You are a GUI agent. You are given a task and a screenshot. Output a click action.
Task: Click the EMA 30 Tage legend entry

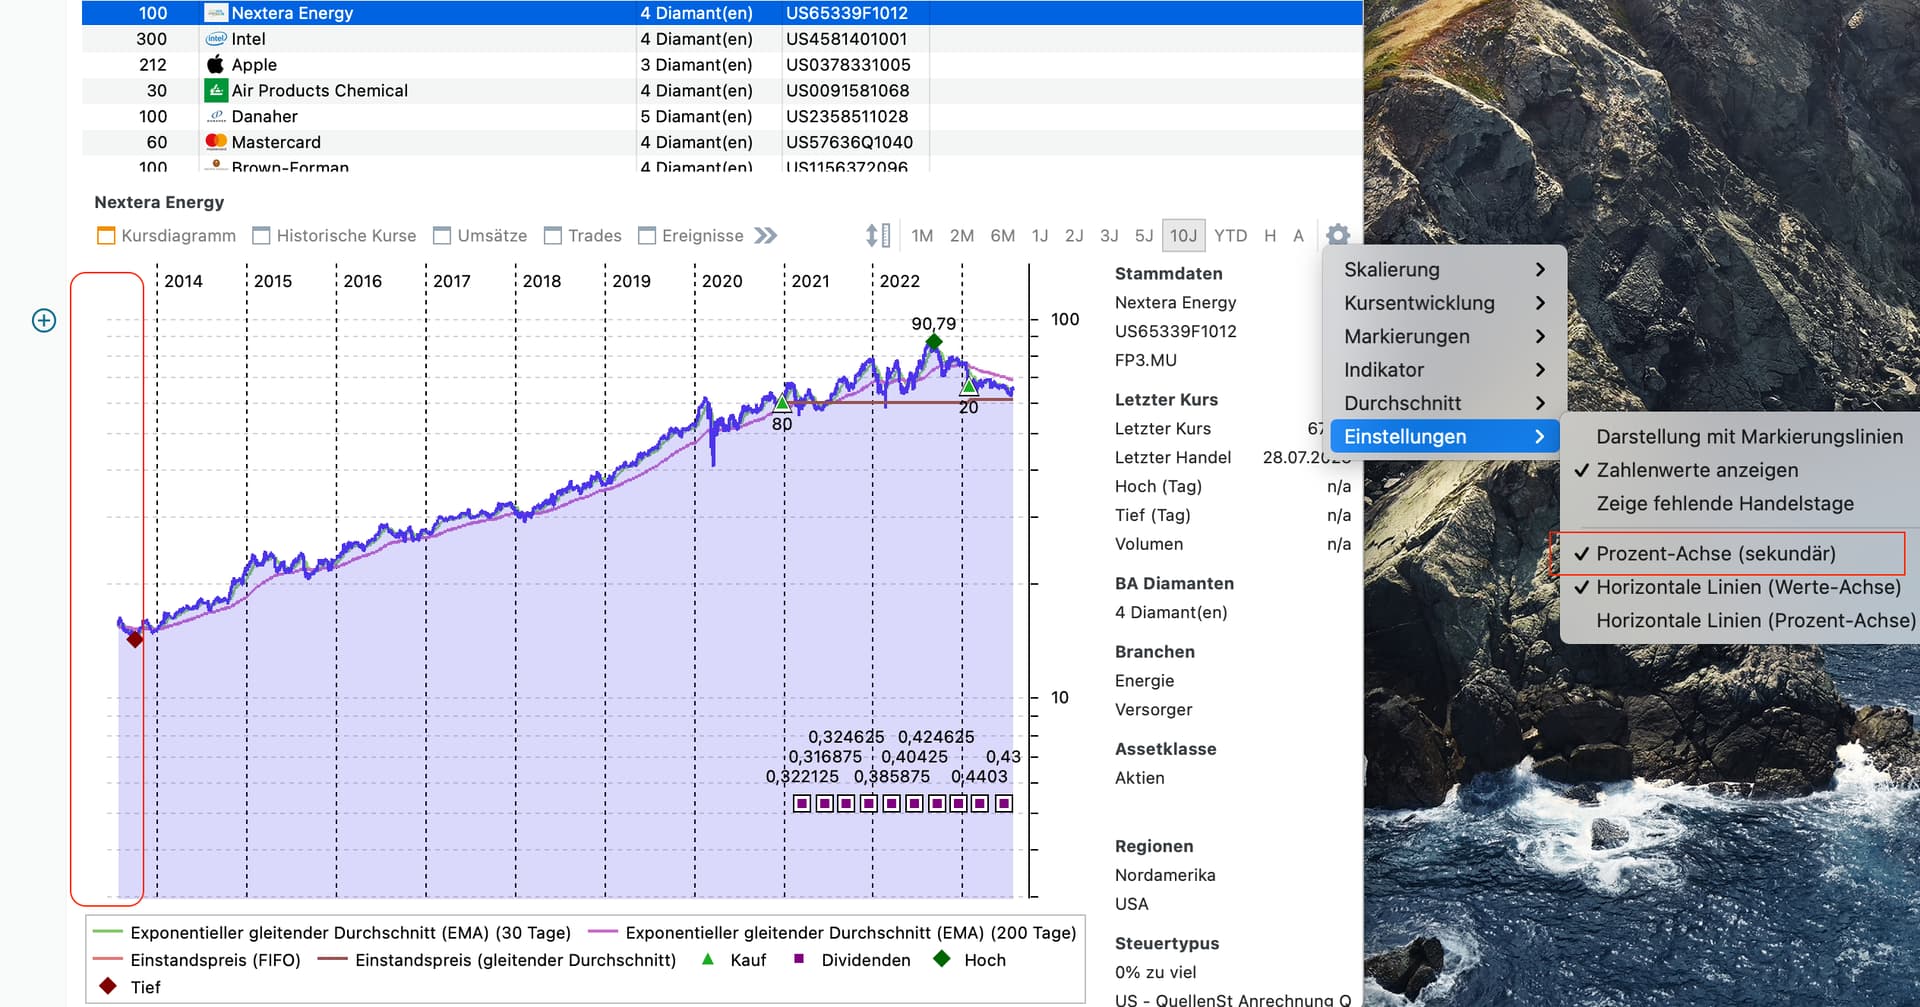tap(332, 933)
